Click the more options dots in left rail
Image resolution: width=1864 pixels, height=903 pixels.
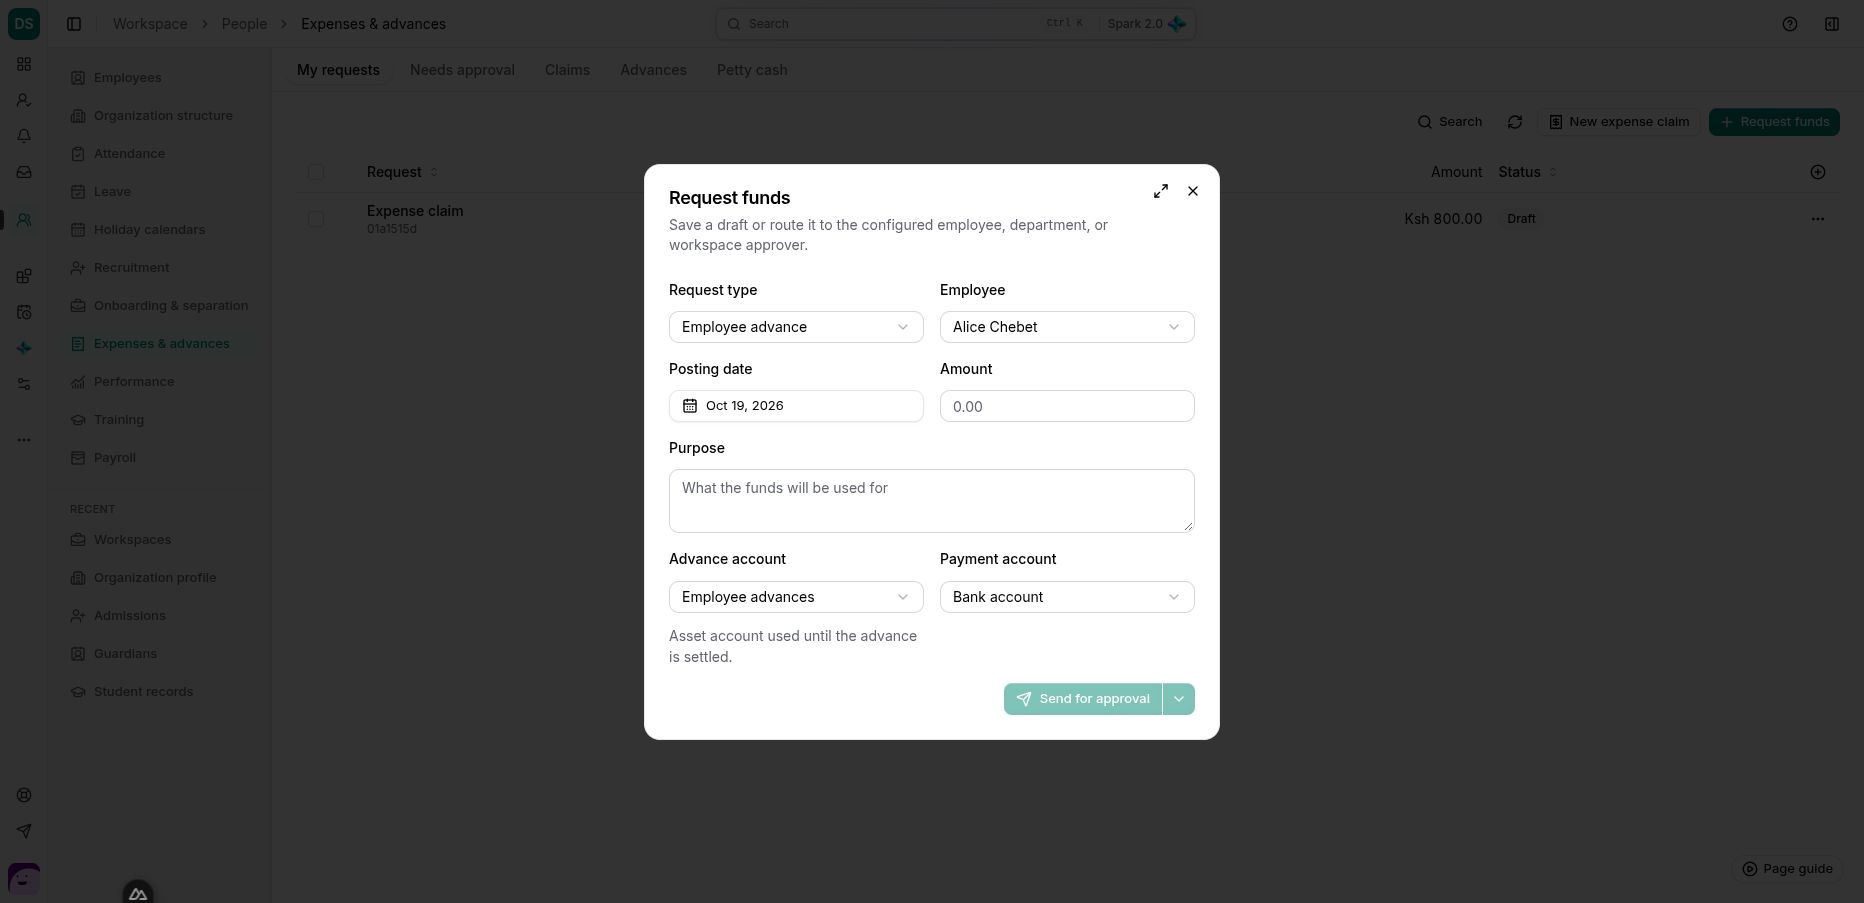24,440
